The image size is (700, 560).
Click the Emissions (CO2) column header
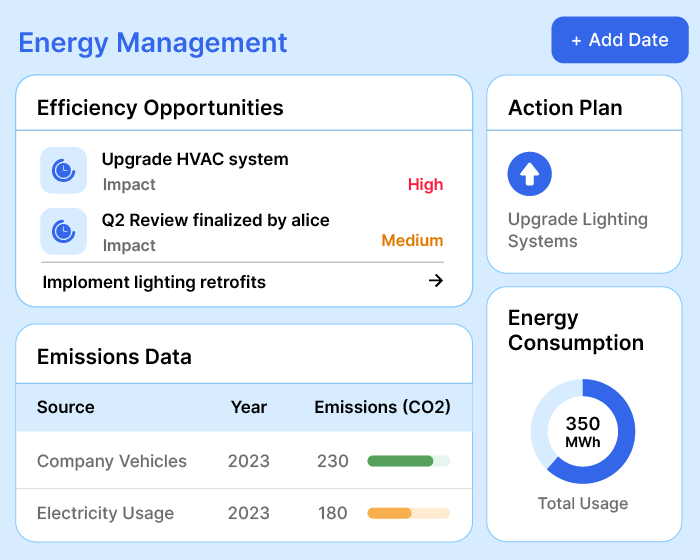tap(382, 407)
